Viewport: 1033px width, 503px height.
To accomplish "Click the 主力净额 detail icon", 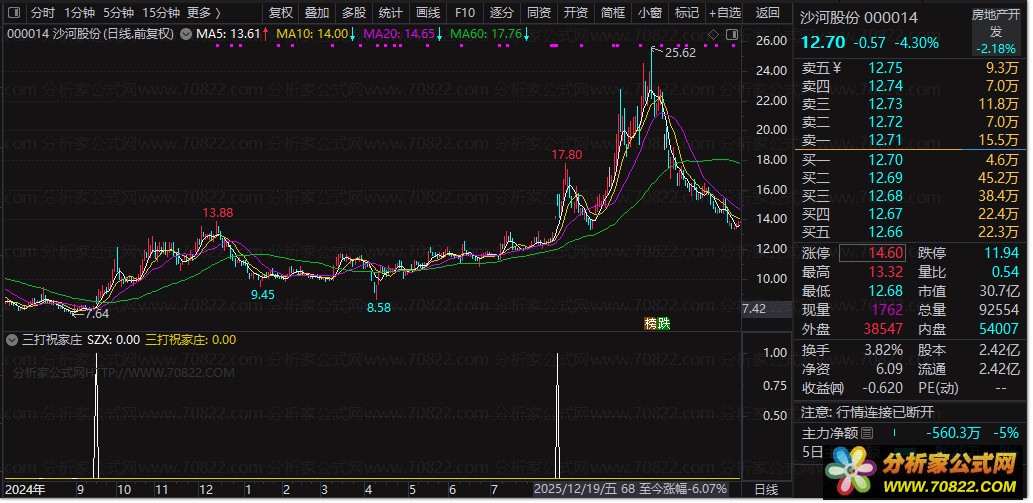I will pyautogui.click(x=867, y=433).
